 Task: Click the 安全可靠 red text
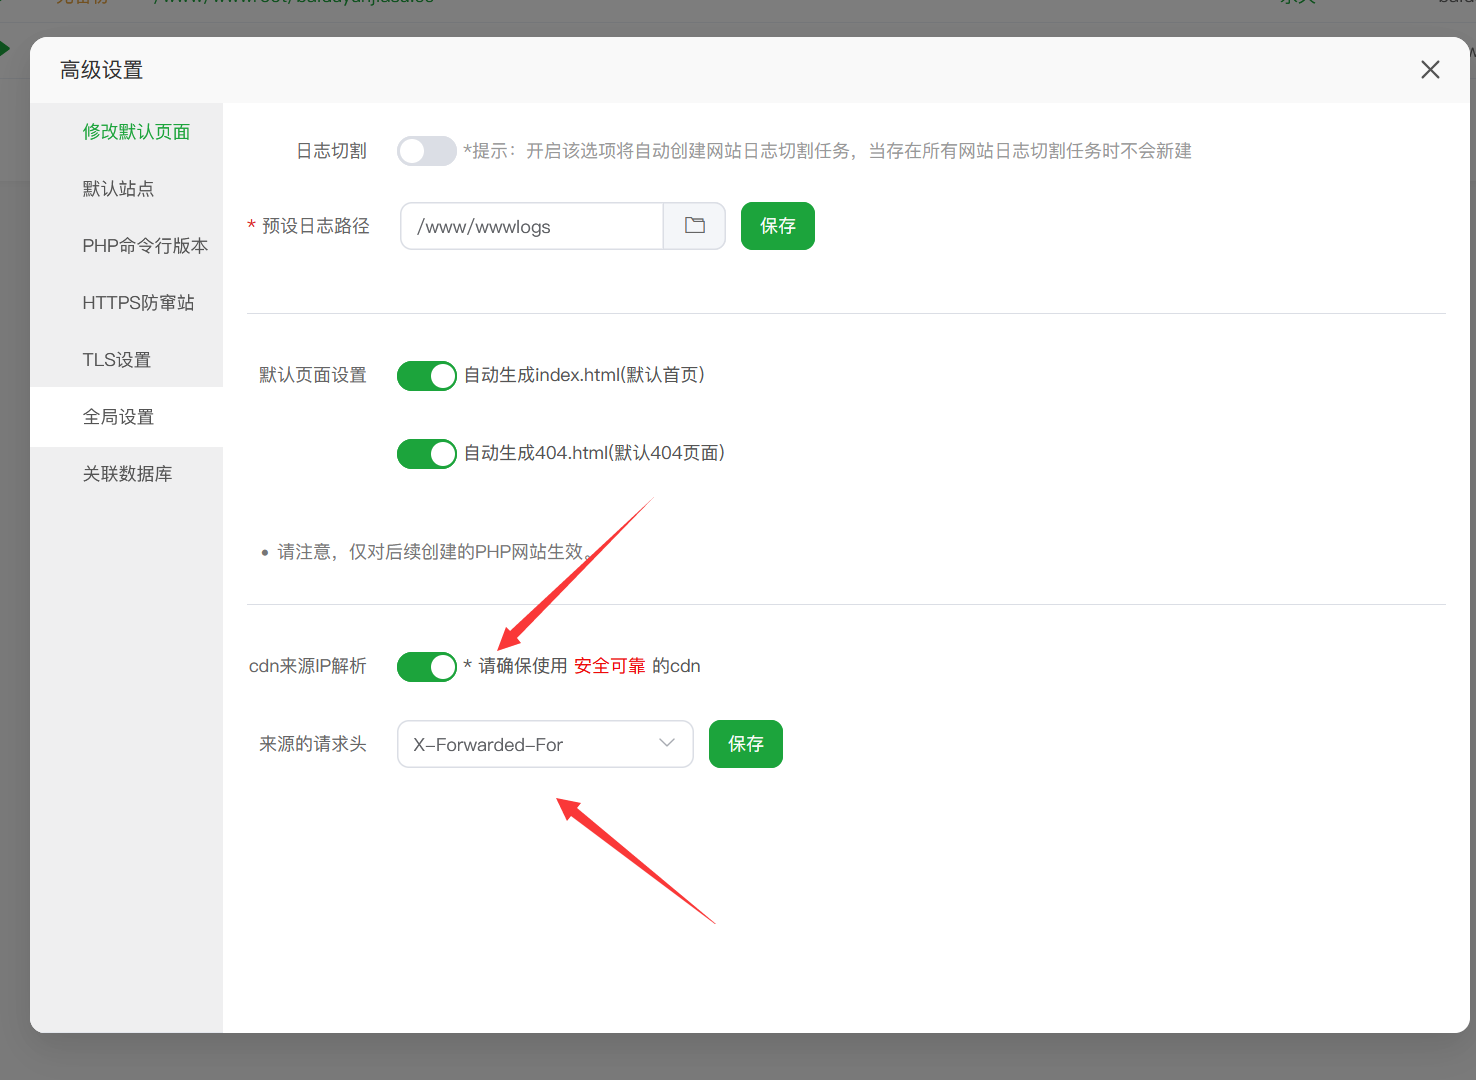click(x=610, y=666)
